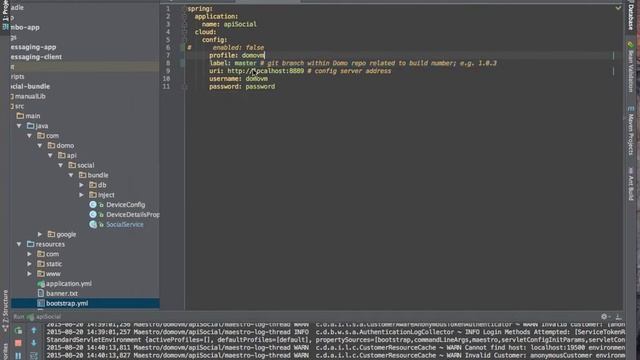Click the editor inspection checkmark indicator
Viewport: 640px width, 360px height.
click(x=618, y=8)
